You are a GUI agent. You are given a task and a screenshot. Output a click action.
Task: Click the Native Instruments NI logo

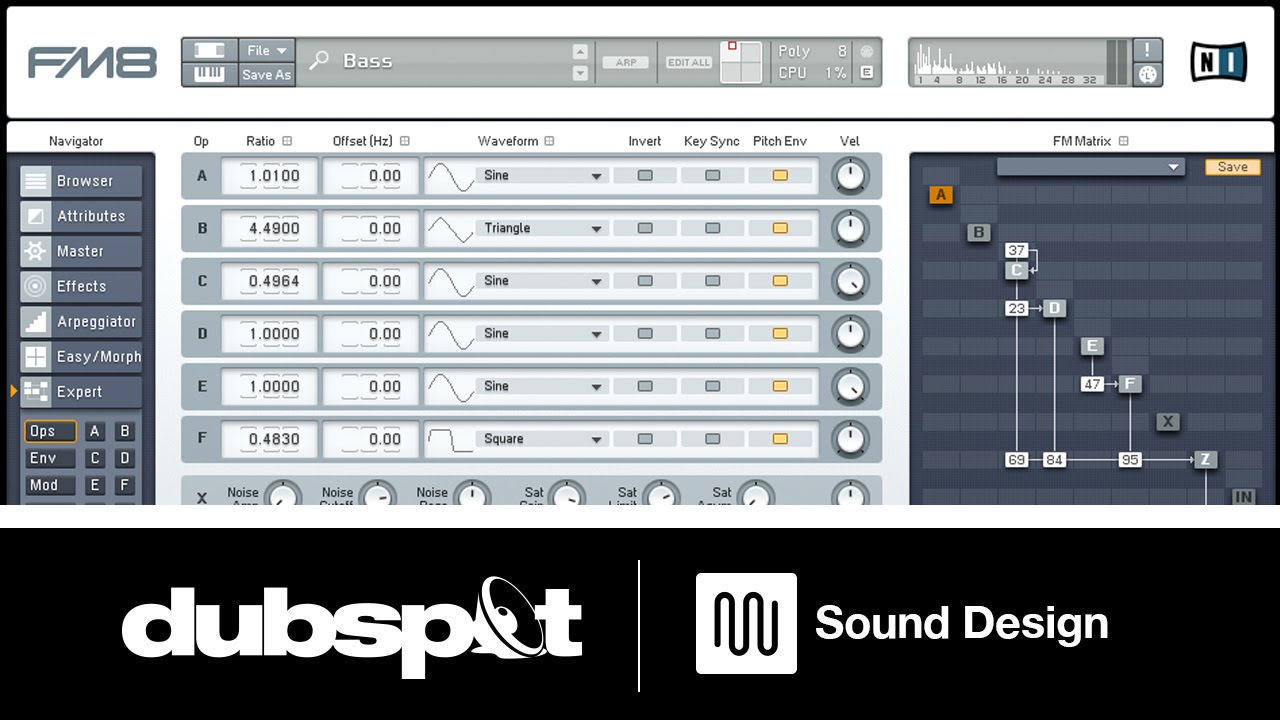pos(1219,62)
